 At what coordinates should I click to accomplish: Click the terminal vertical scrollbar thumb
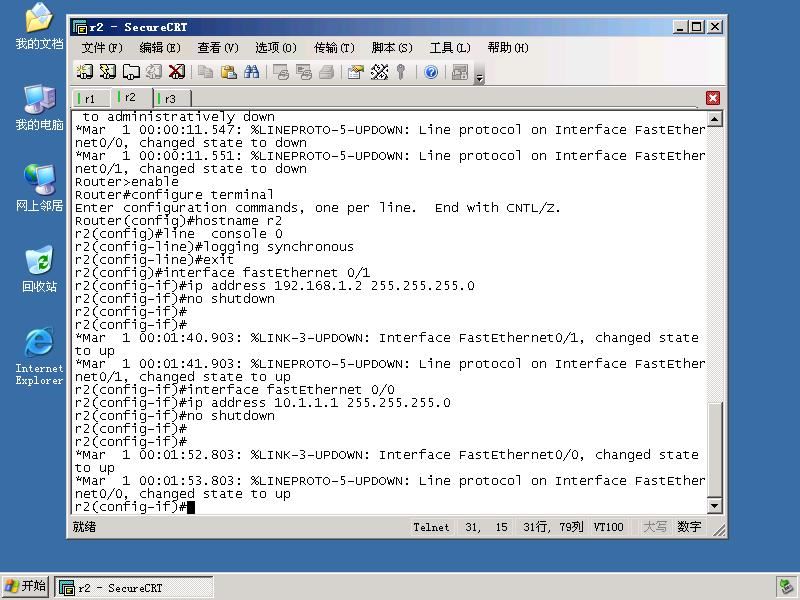(x=714, y=449)
